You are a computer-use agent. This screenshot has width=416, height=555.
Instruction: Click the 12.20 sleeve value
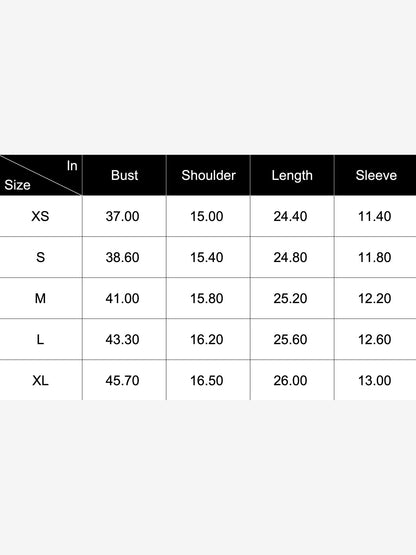click(374, 298)
